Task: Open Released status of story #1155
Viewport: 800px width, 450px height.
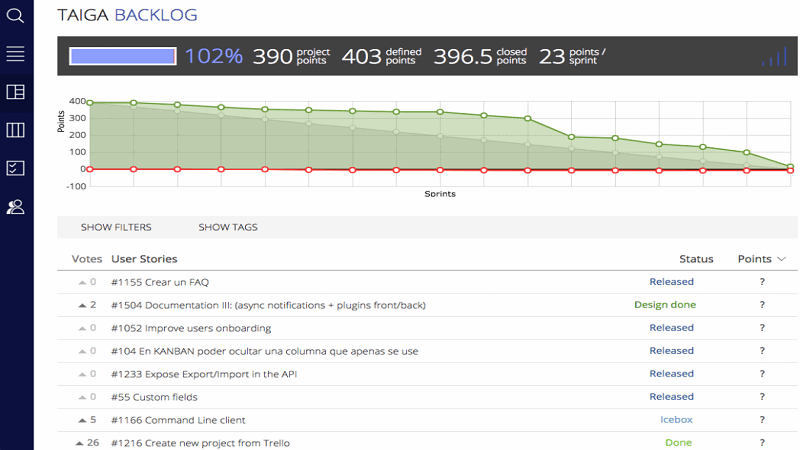Action: [x=671, y=282]
